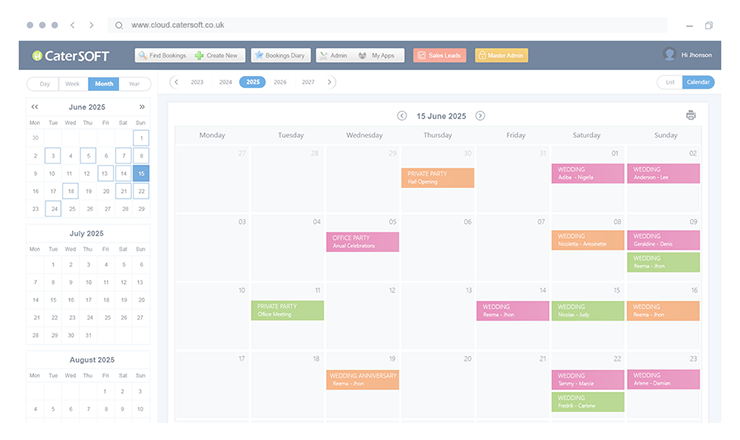Open the orange Private Party Hall Opening event
The width and height of the screenshot is (740, 440).
click(x=437, y=177)
